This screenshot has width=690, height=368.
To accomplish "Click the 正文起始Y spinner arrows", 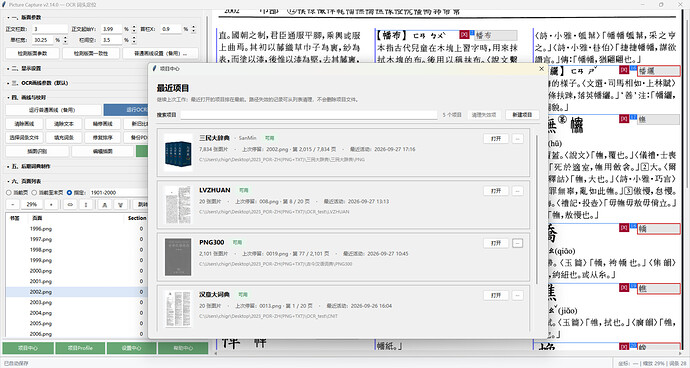I will point(134,29).
